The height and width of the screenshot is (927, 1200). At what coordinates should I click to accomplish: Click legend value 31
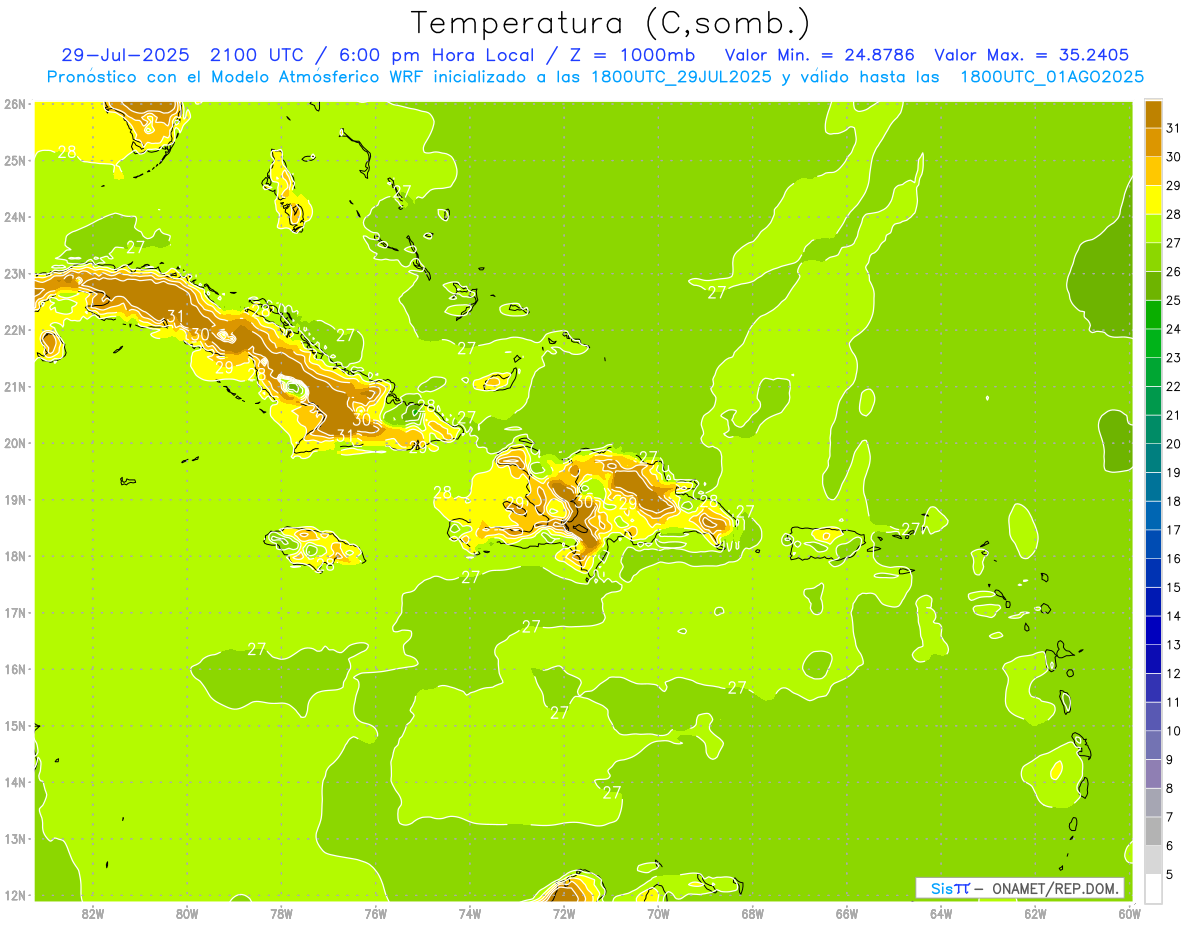point(1174,128)
